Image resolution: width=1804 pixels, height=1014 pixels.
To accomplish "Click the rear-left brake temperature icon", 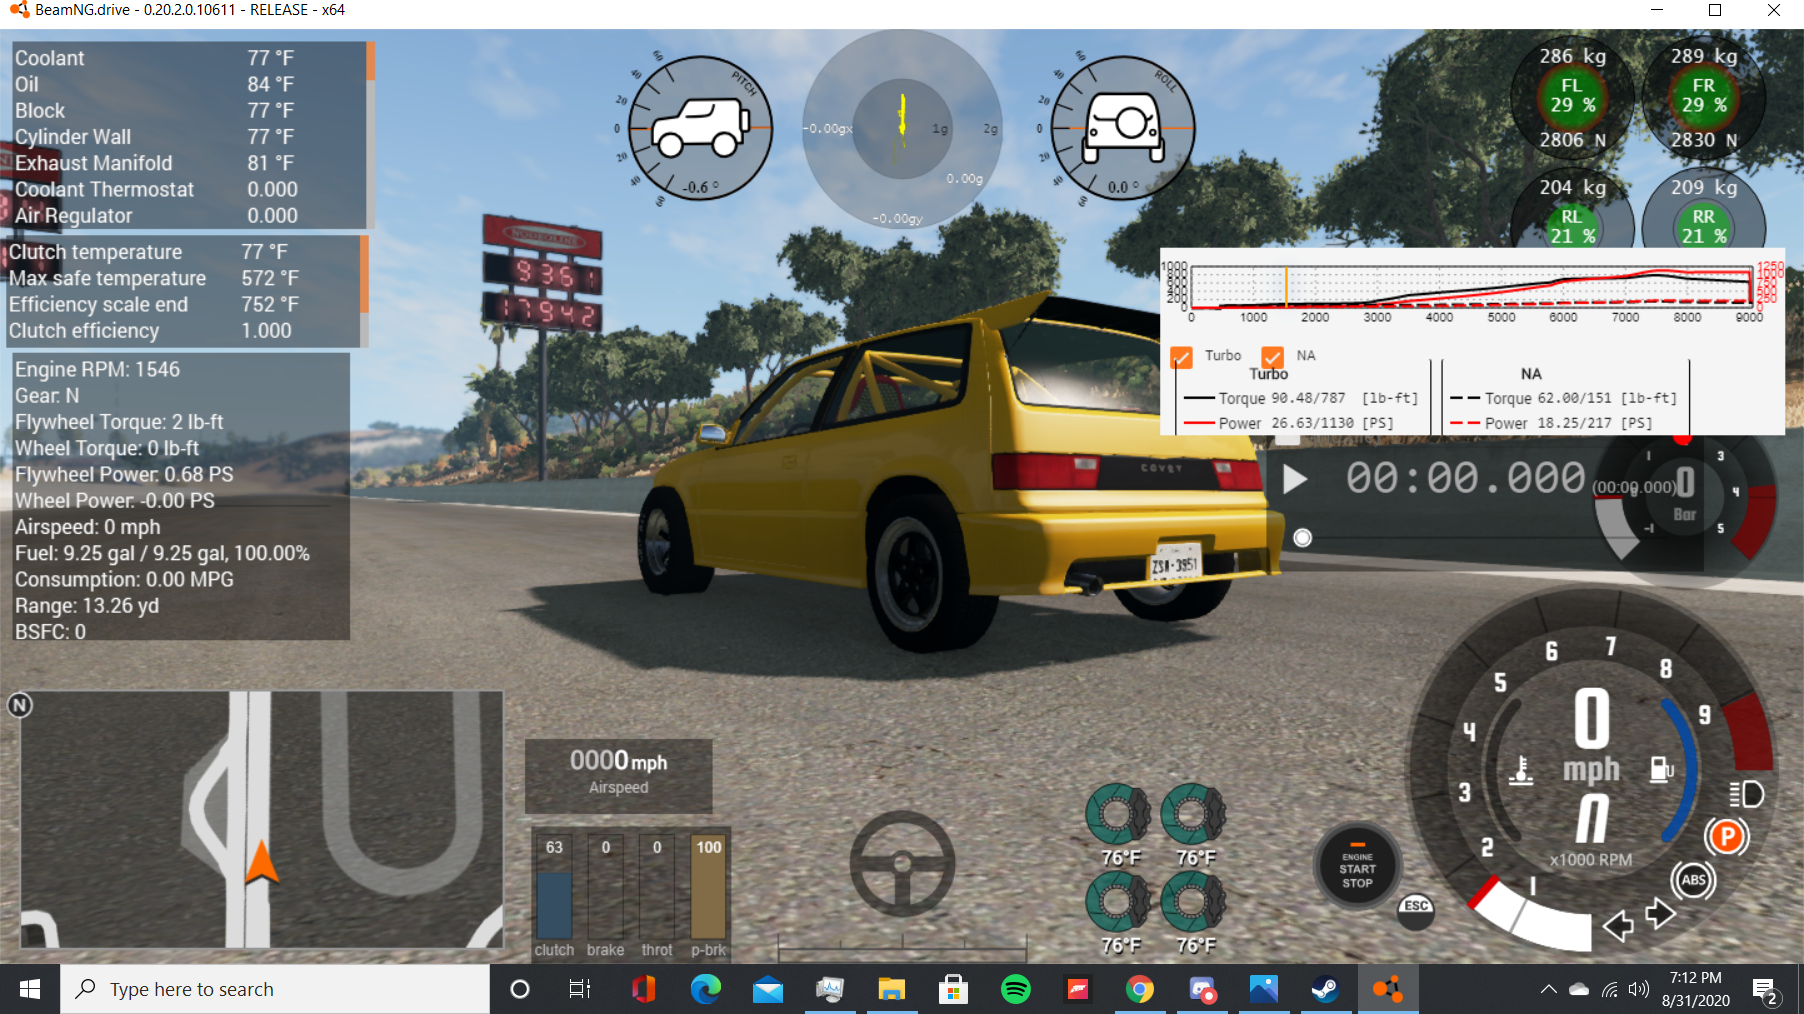I will 1118,902.
